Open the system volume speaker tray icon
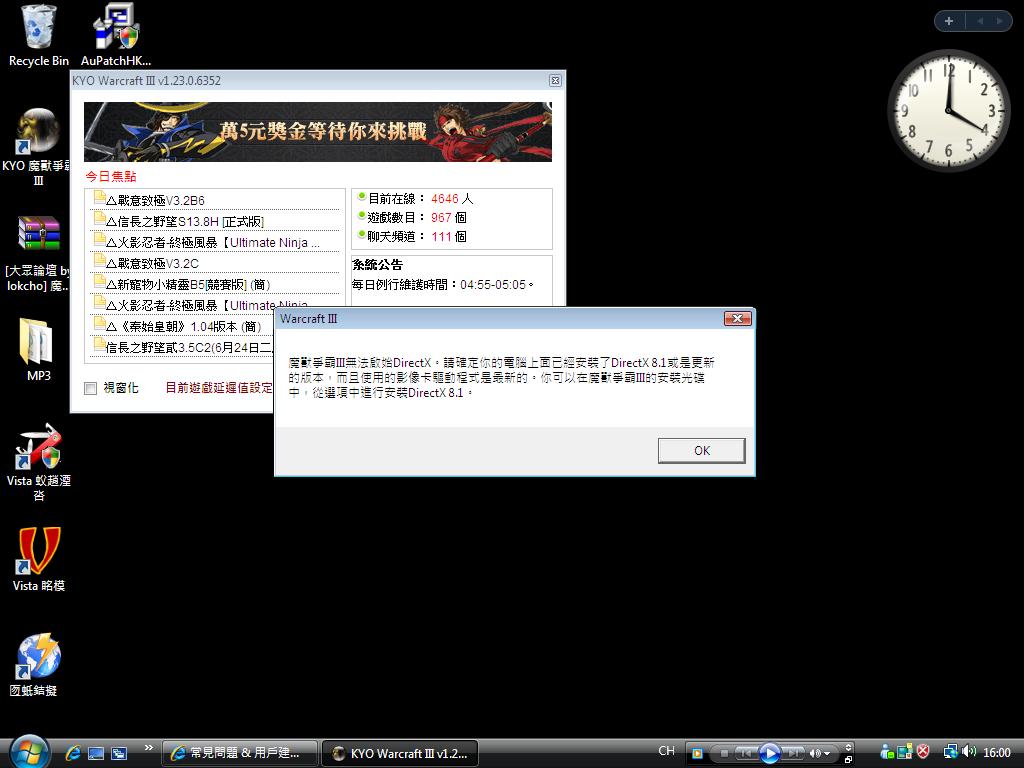Screen dimensions: 1024x768 (x=969, y=752)
